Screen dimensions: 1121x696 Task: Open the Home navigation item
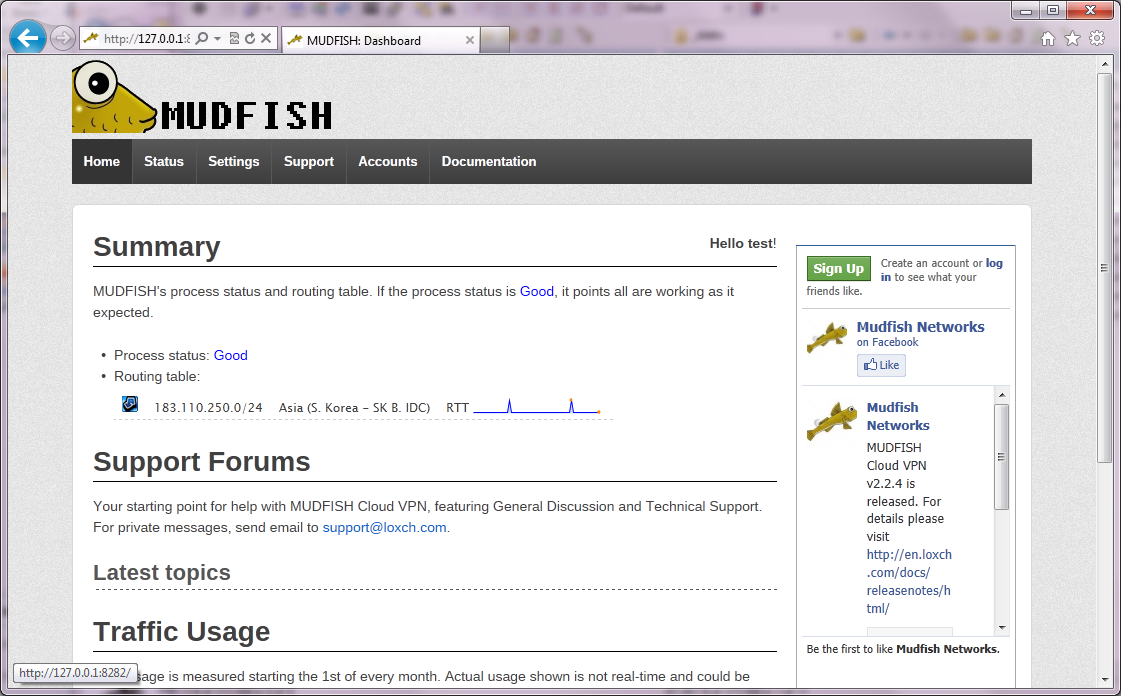(102, 161)
